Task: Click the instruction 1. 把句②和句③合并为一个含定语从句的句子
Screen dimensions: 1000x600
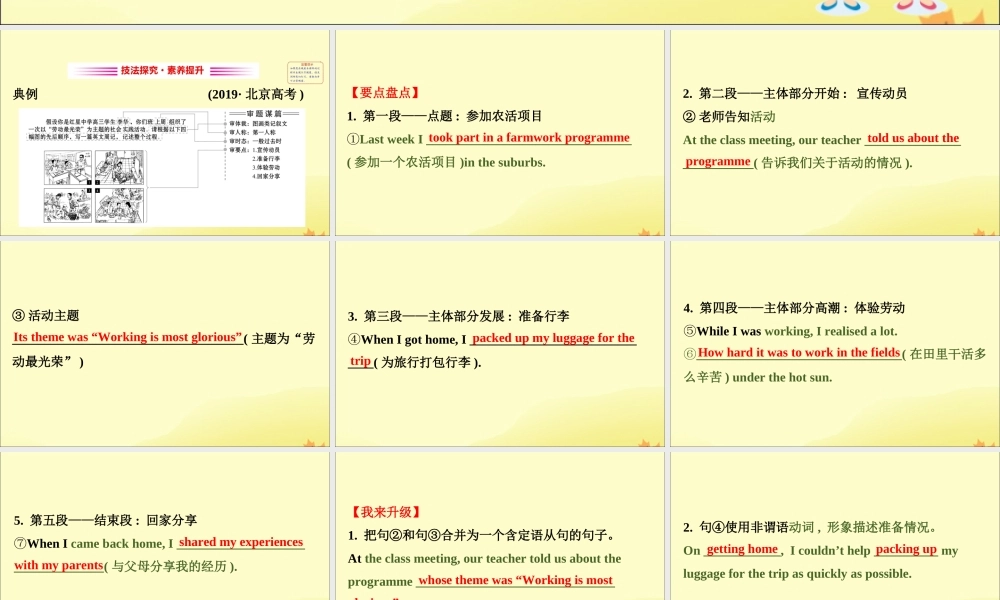Action: click(481, 536)
